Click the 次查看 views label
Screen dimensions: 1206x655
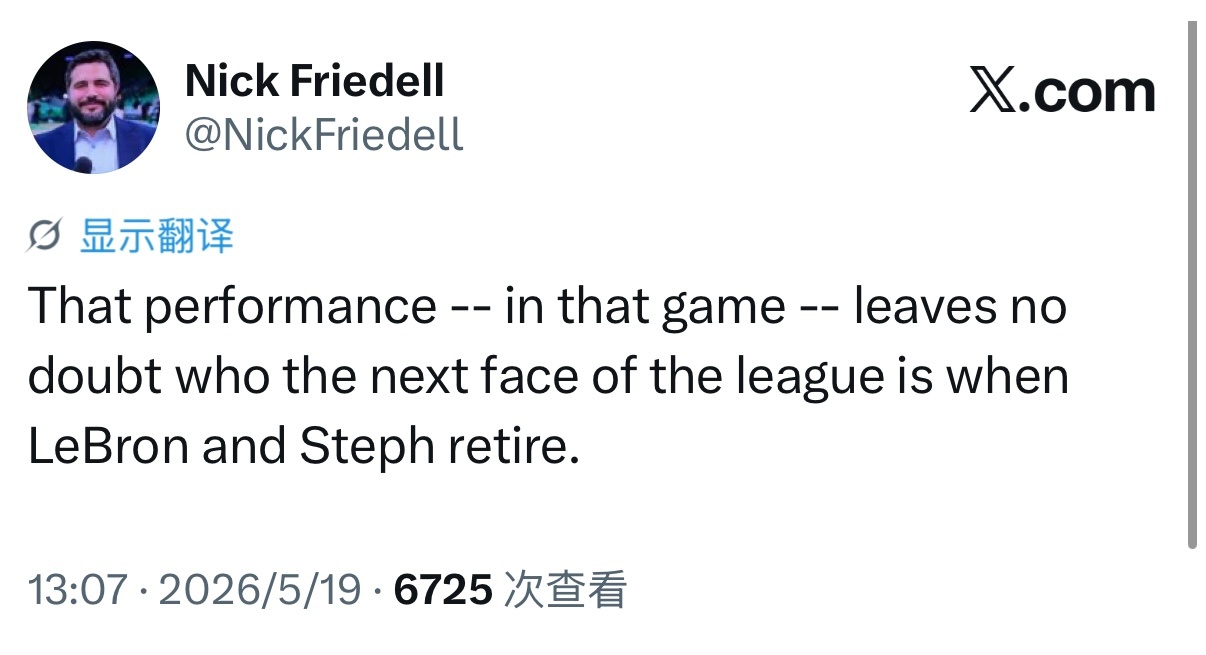[x=565, y=590]
